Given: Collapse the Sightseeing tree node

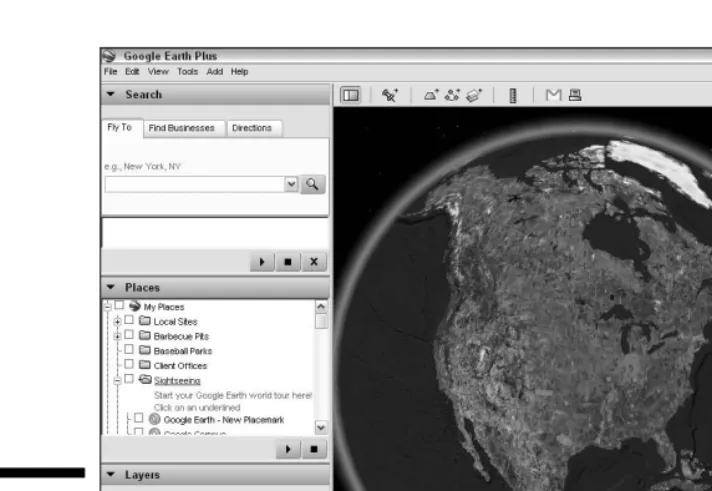Looking at the screenshot, I should (x=117, y=381).
